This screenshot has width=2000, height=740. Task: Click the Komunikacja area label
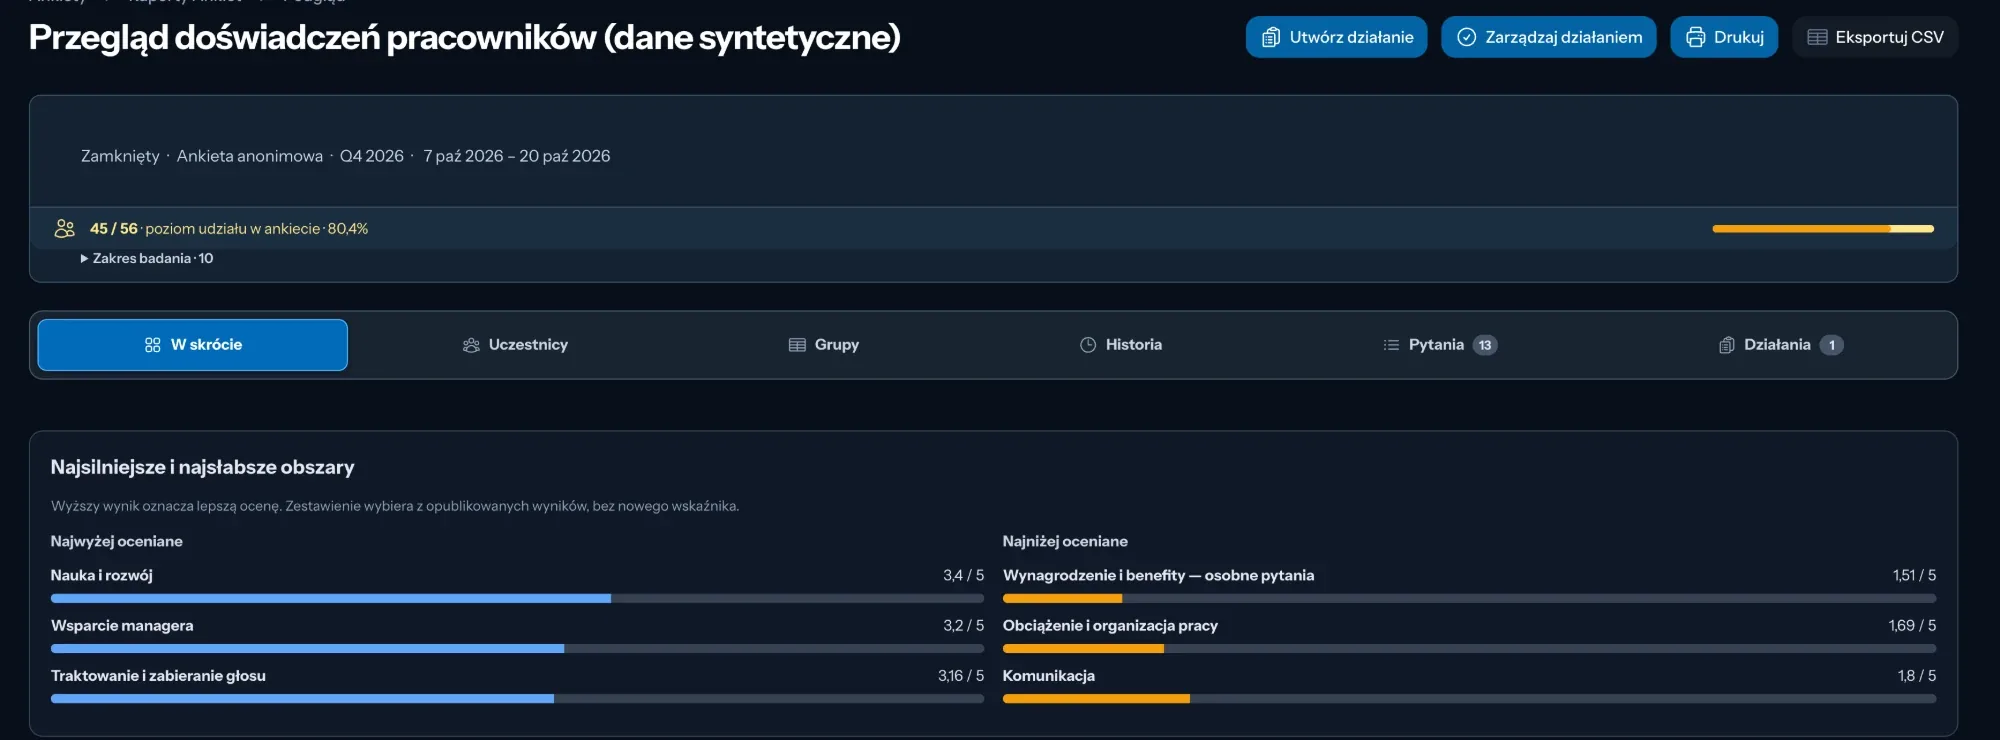coord(1049,675)
